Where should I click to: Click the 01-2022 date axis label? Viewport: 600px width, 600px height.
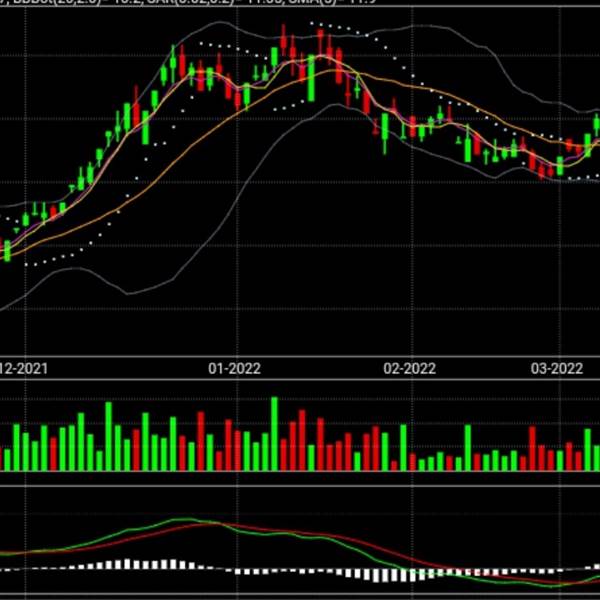tap(234, 368)
